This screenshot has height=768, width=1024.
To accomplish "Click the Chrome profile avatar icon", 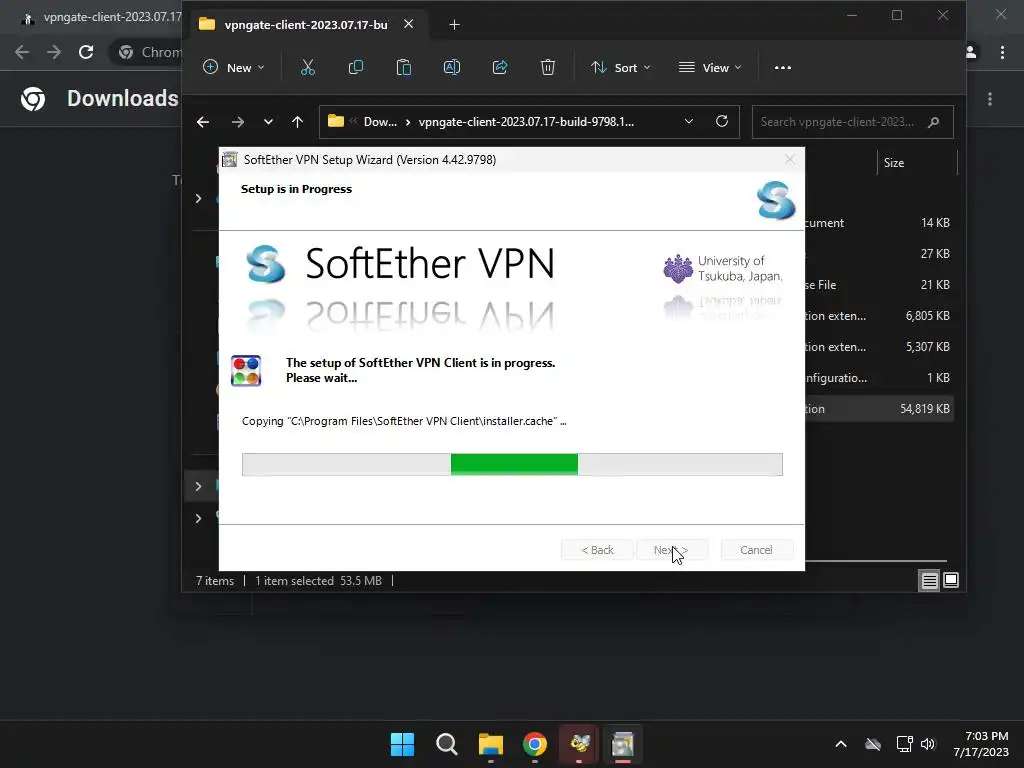I will [x=971, y=52].
